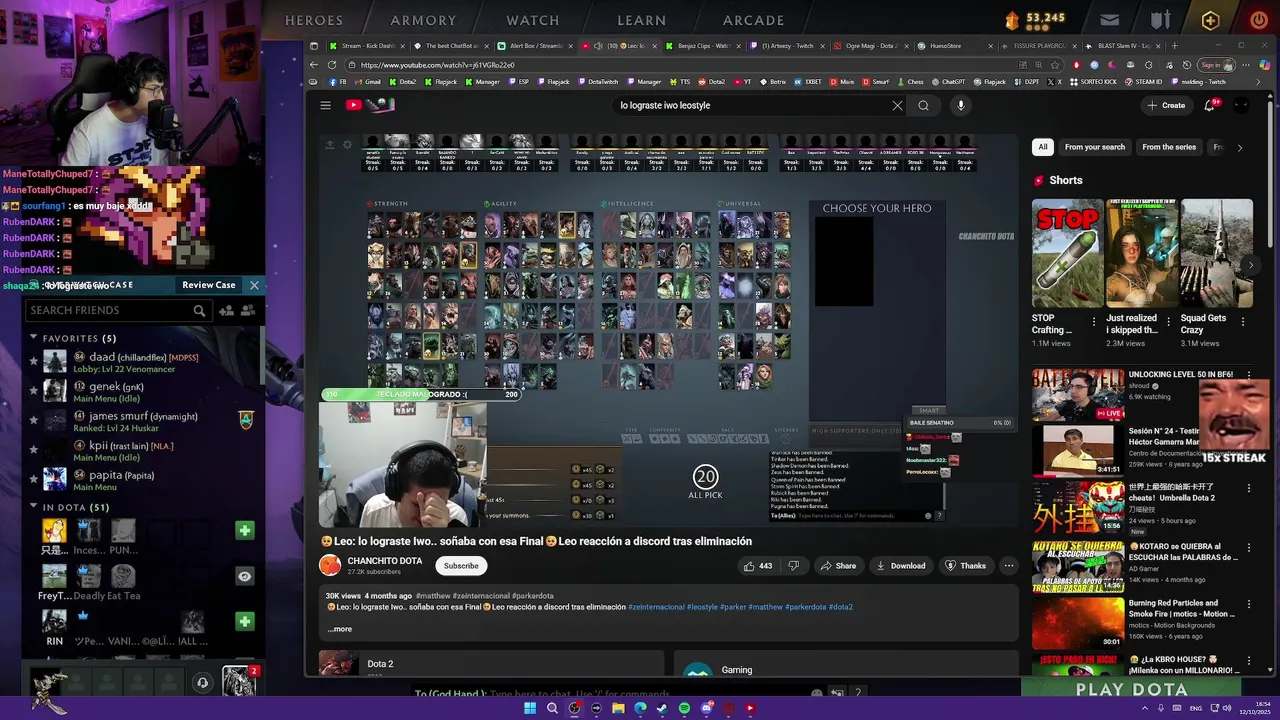The image size is (1280, 720).
Task: Unfavorite daad with the star
Action: [33, 361]
